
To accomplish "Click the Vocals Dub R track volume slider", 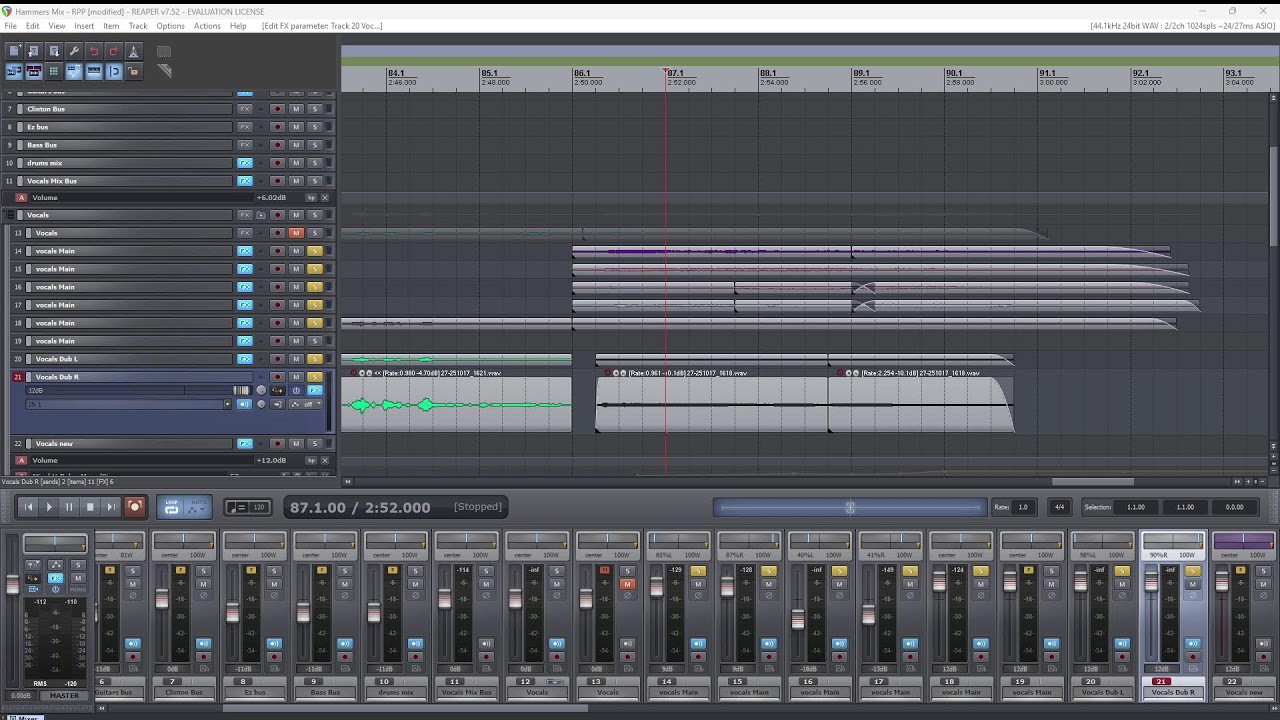I will (139, 390).
